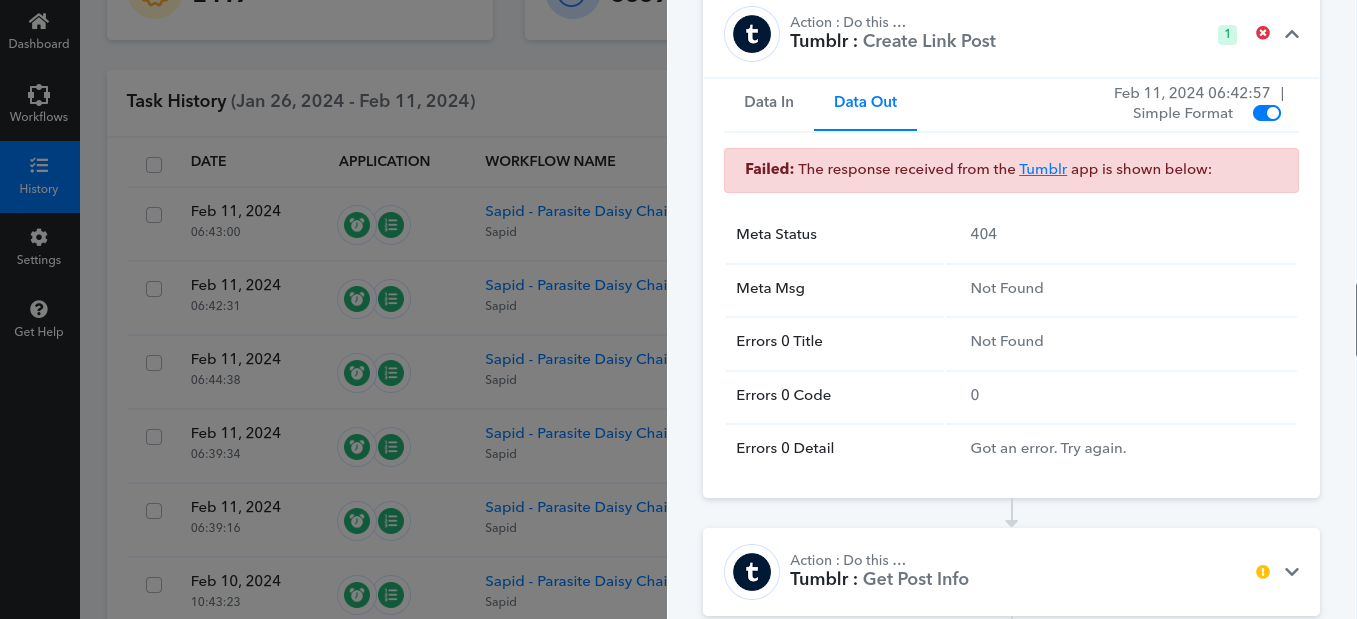Select the checkbox for 06:43:00 task
Image resolution: width=1357 pixels, height=619 pixels.
coord(154,215)
